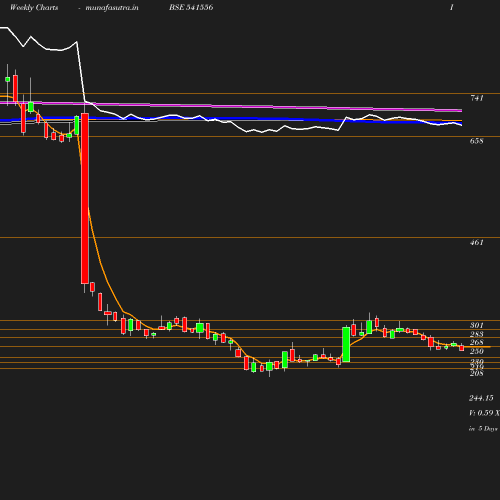
Task: Click the 461 price level label
Action: pyautogui.click(x=476, y=242)
